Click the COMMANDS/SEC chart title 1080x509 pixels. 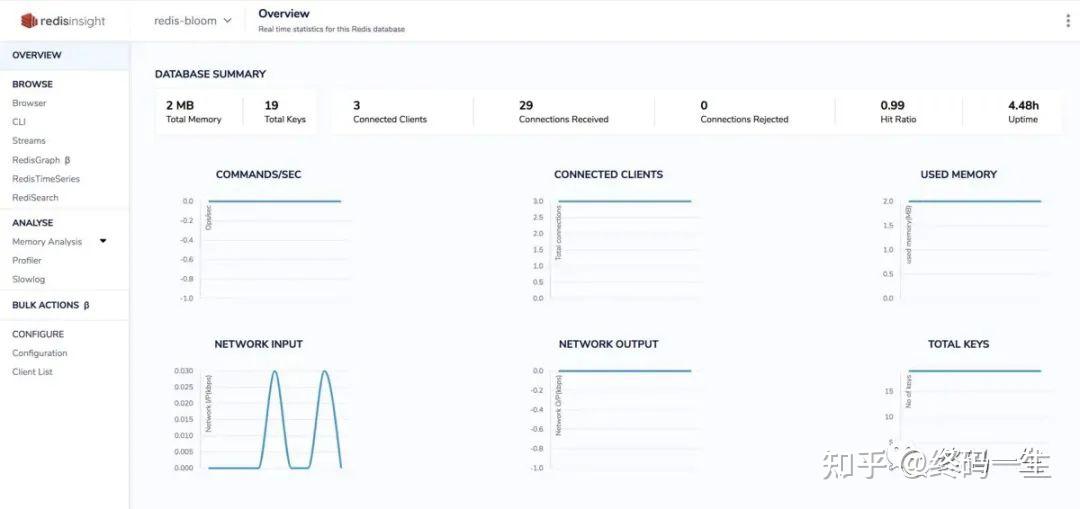point(258,175)
